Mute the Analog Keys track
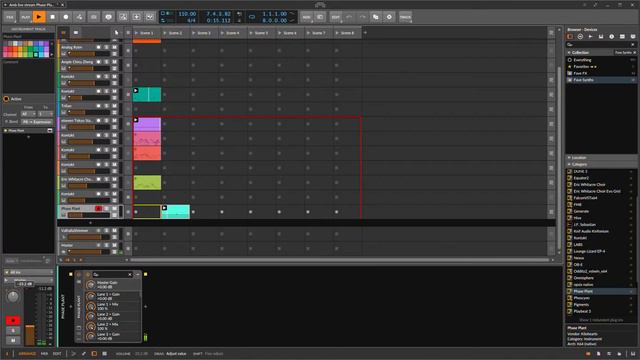 click(x=115, y=47)
